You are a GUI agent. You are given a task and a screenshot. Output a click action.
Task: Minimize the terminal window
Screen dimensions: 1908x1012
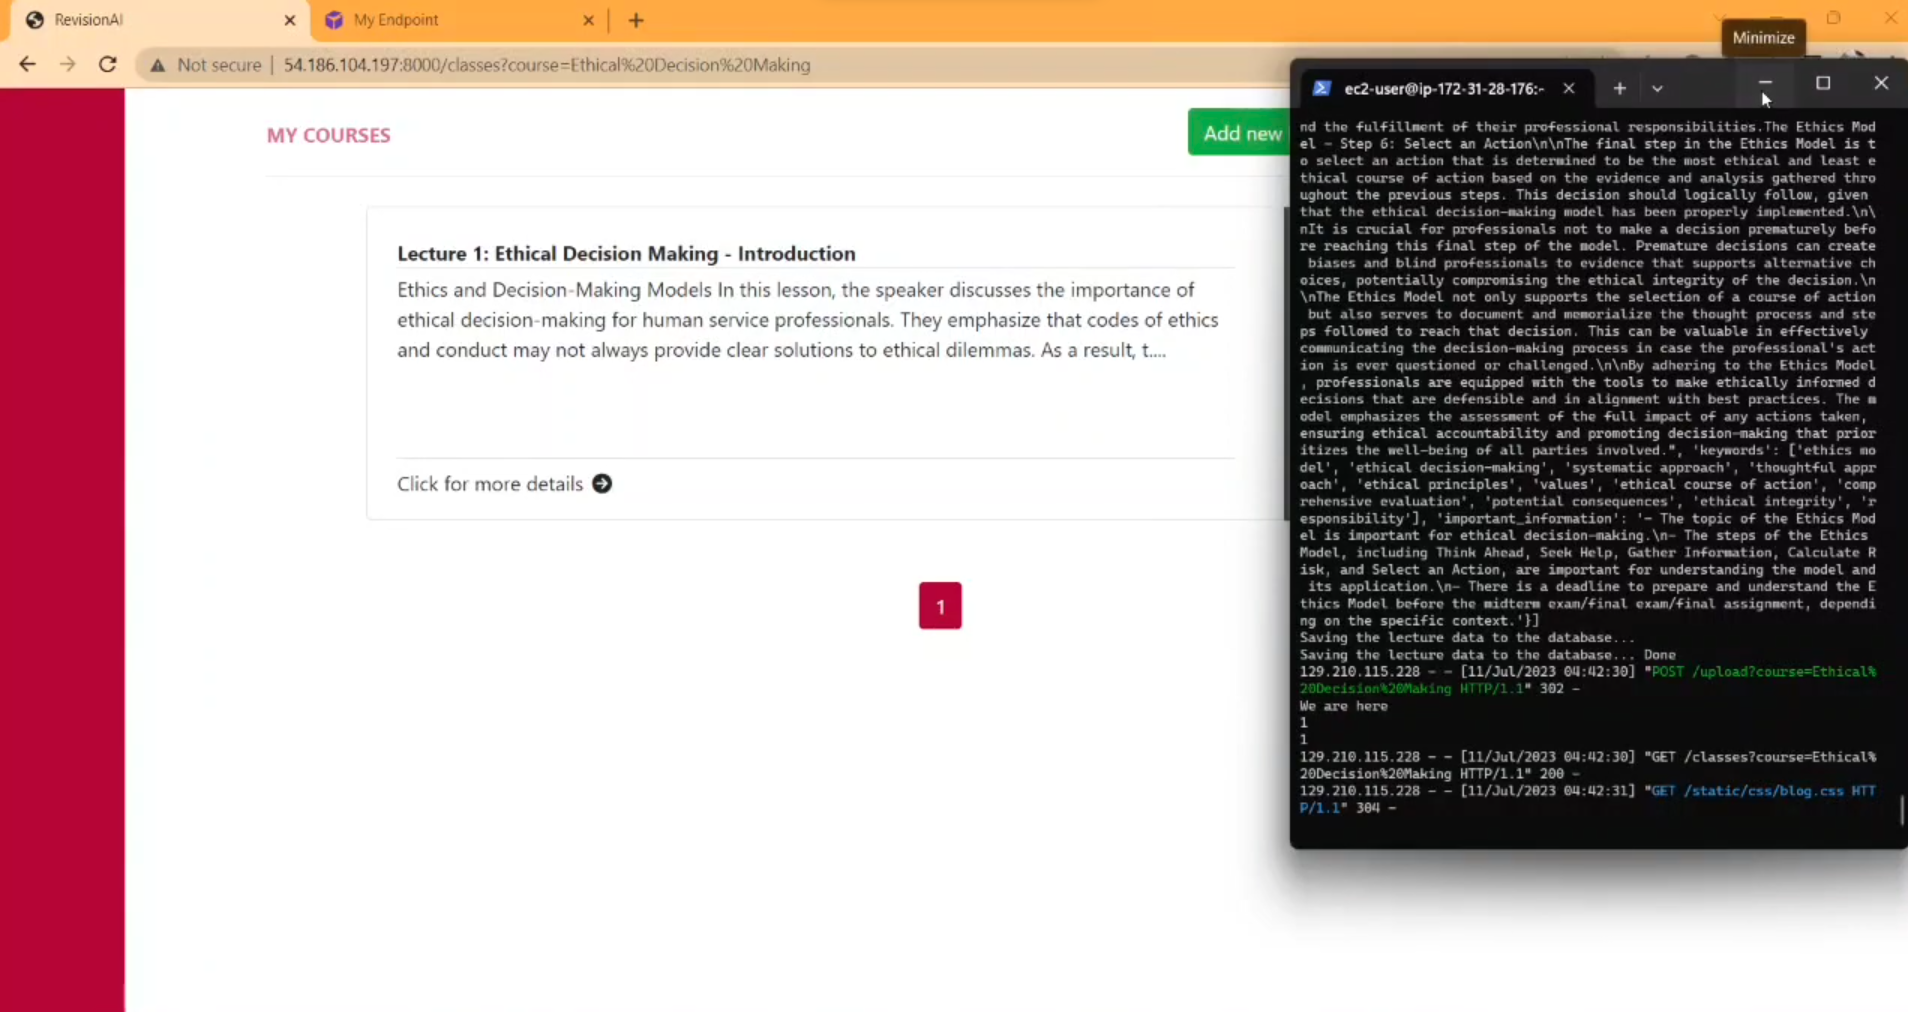1765,84
